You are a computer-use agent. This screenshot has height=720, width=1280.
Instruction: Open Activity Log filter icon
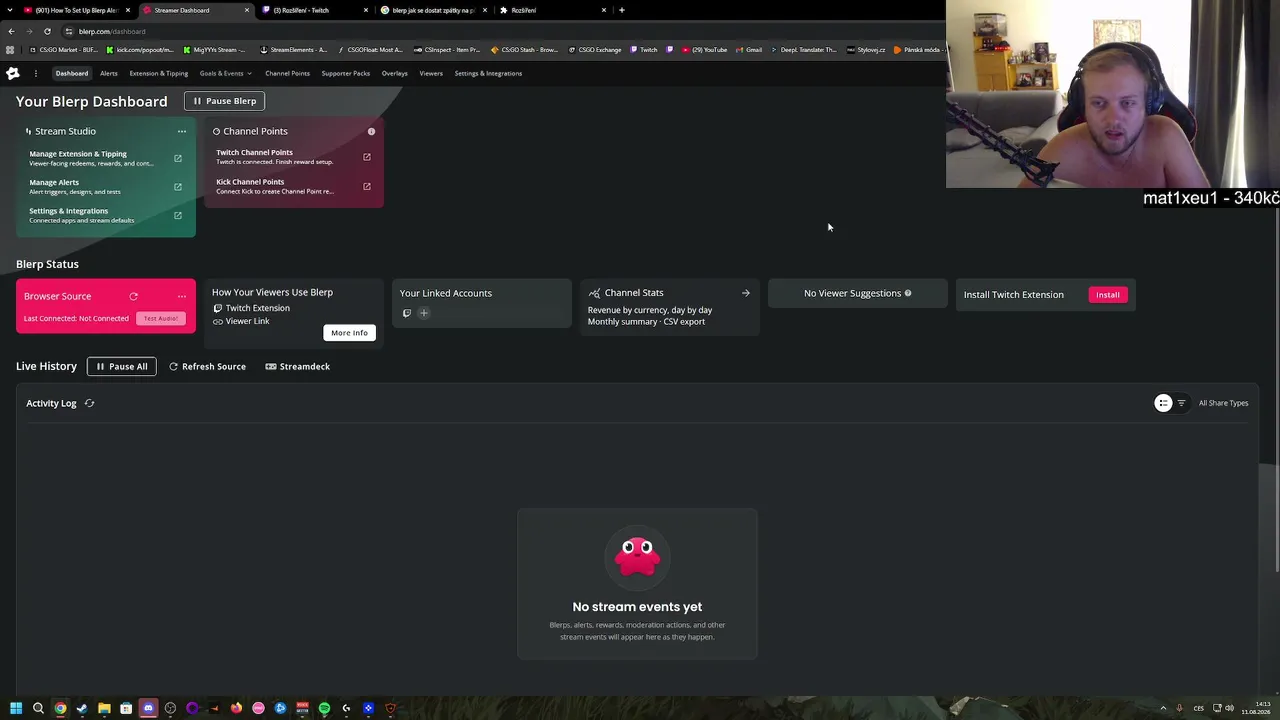[x=1181, y=403]
